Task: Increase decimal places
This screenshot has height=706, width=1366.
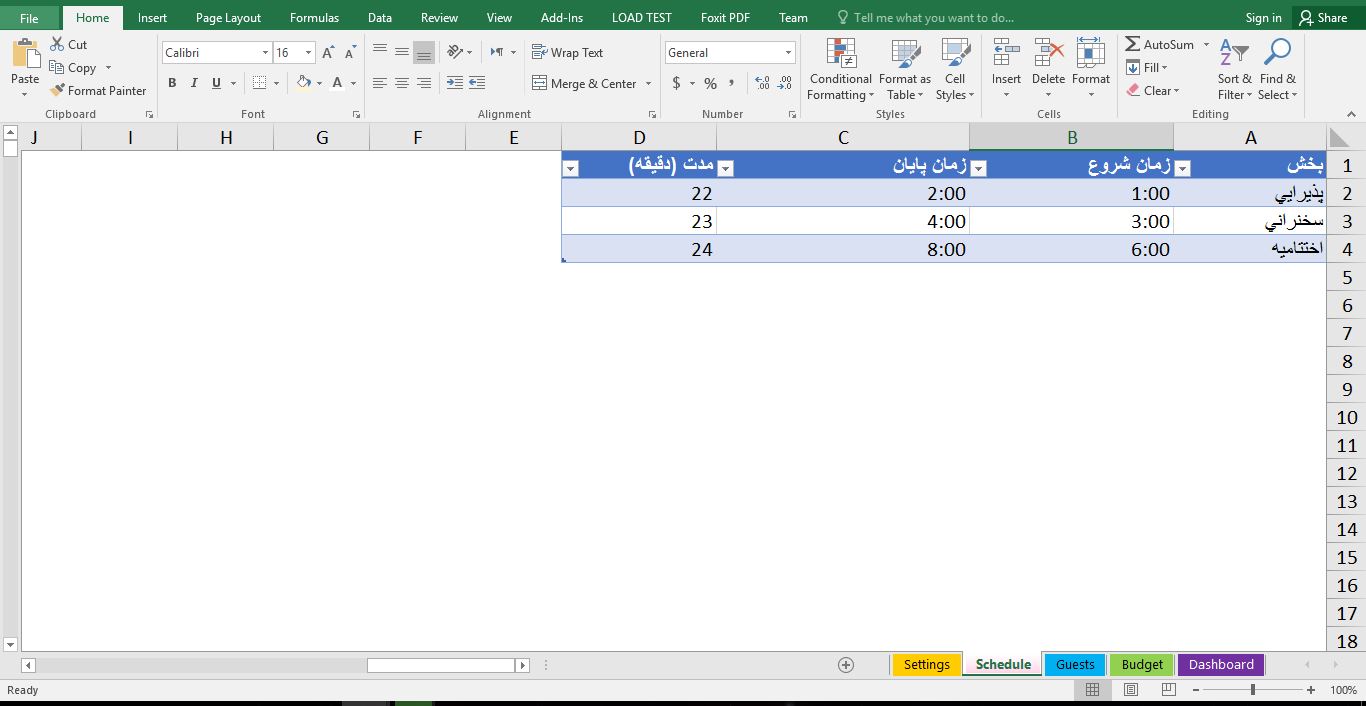Action: (762, 83)
